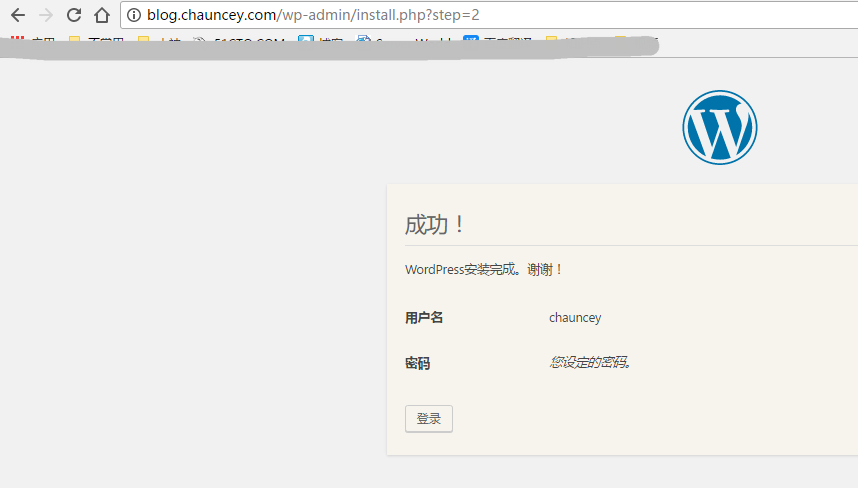Click the 您设定的密码 text
Image resolution: width=858 pixels, height=488 pixels.
click(x=590, y=362)
